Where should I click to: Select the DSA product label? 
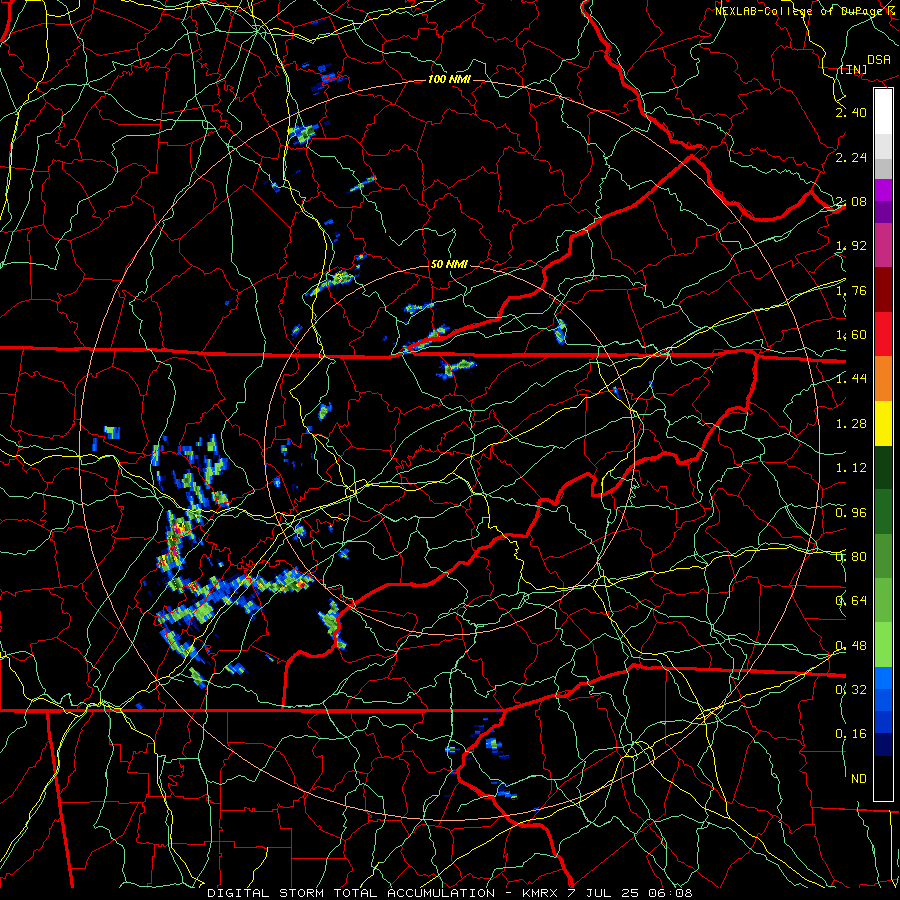pos(879,60)
